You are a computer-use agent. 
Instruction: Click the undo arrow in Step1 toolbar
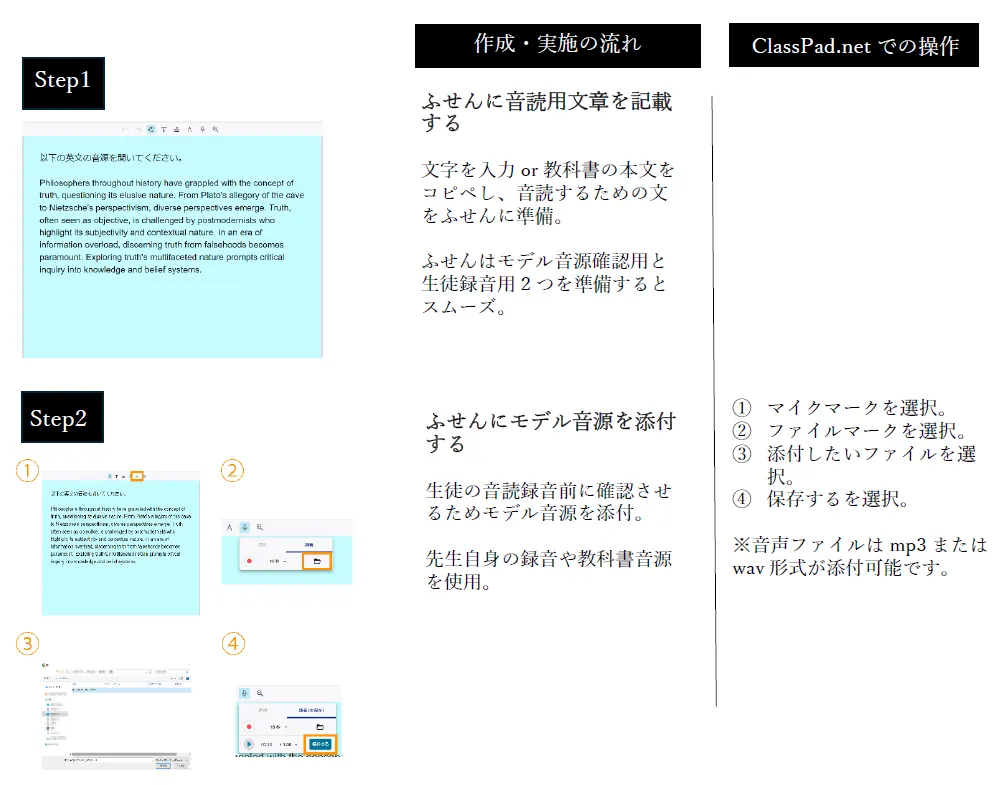tap(125, 129)
